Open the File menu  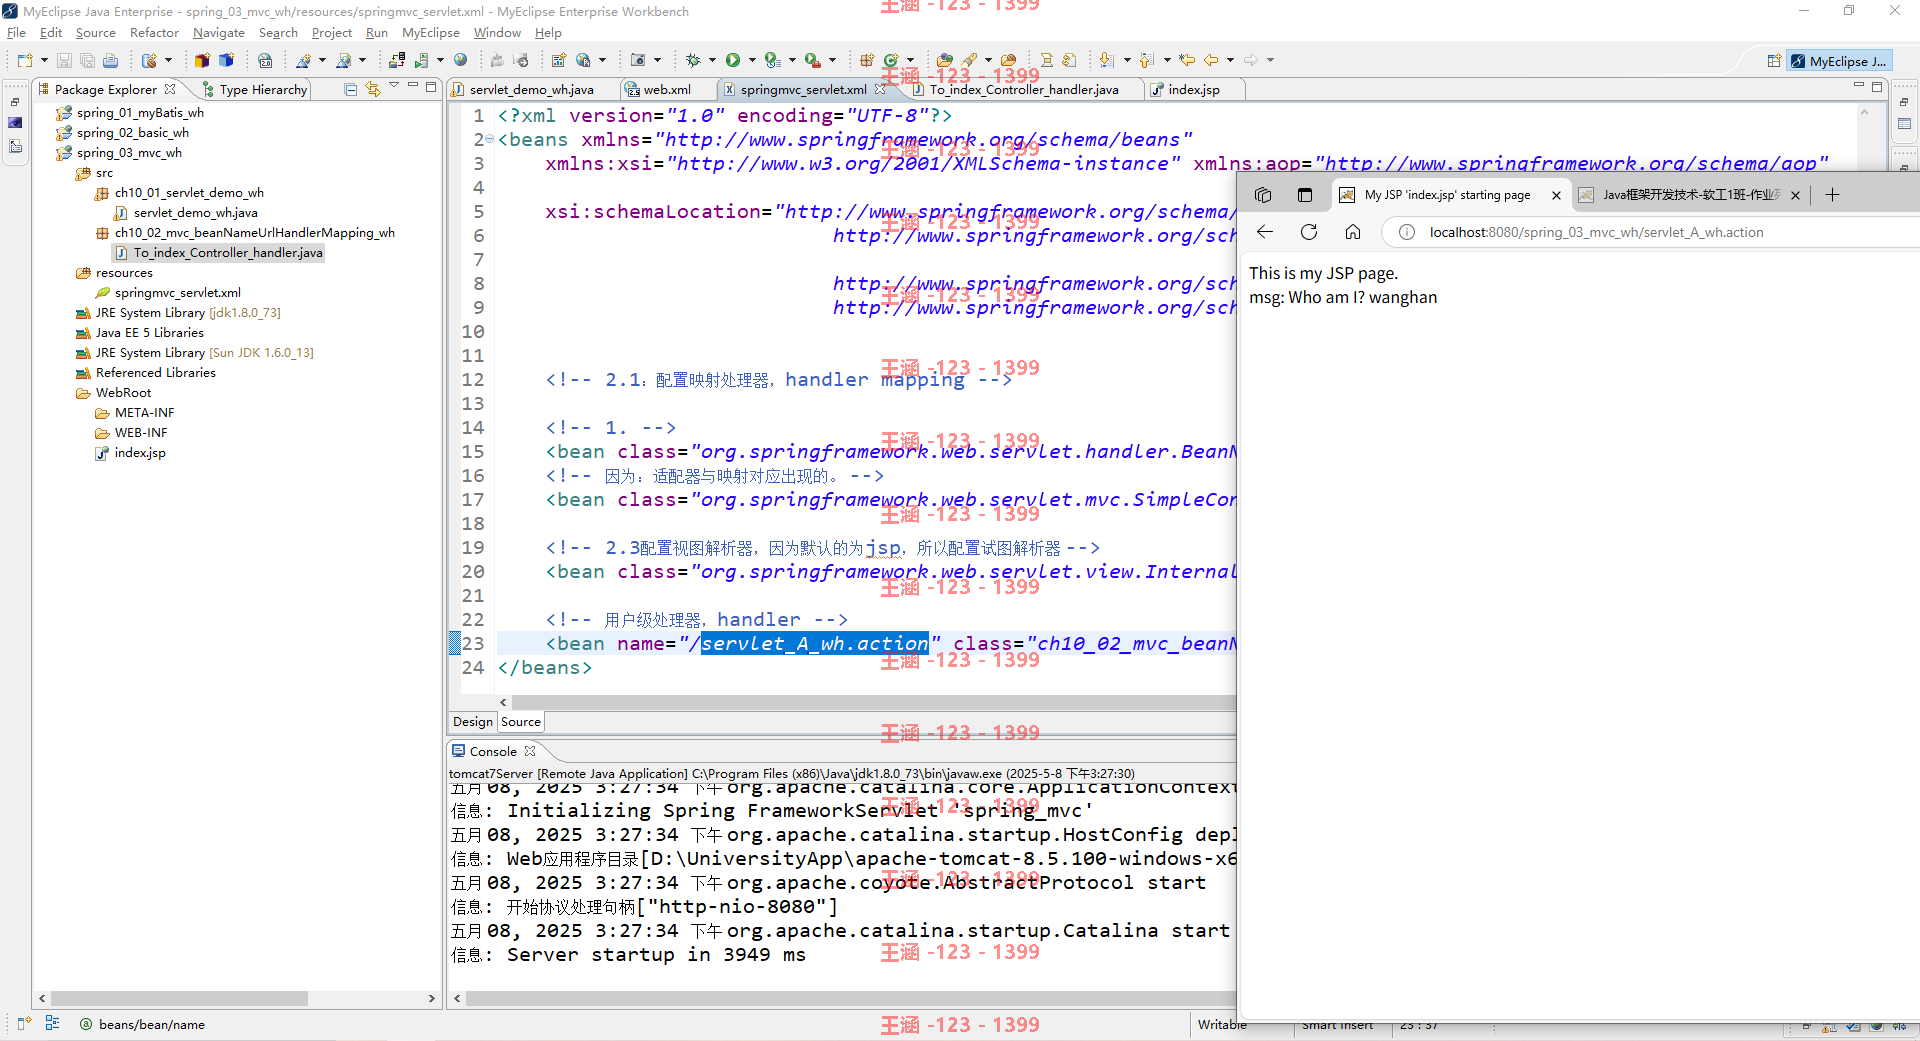[x=16, y=33]
